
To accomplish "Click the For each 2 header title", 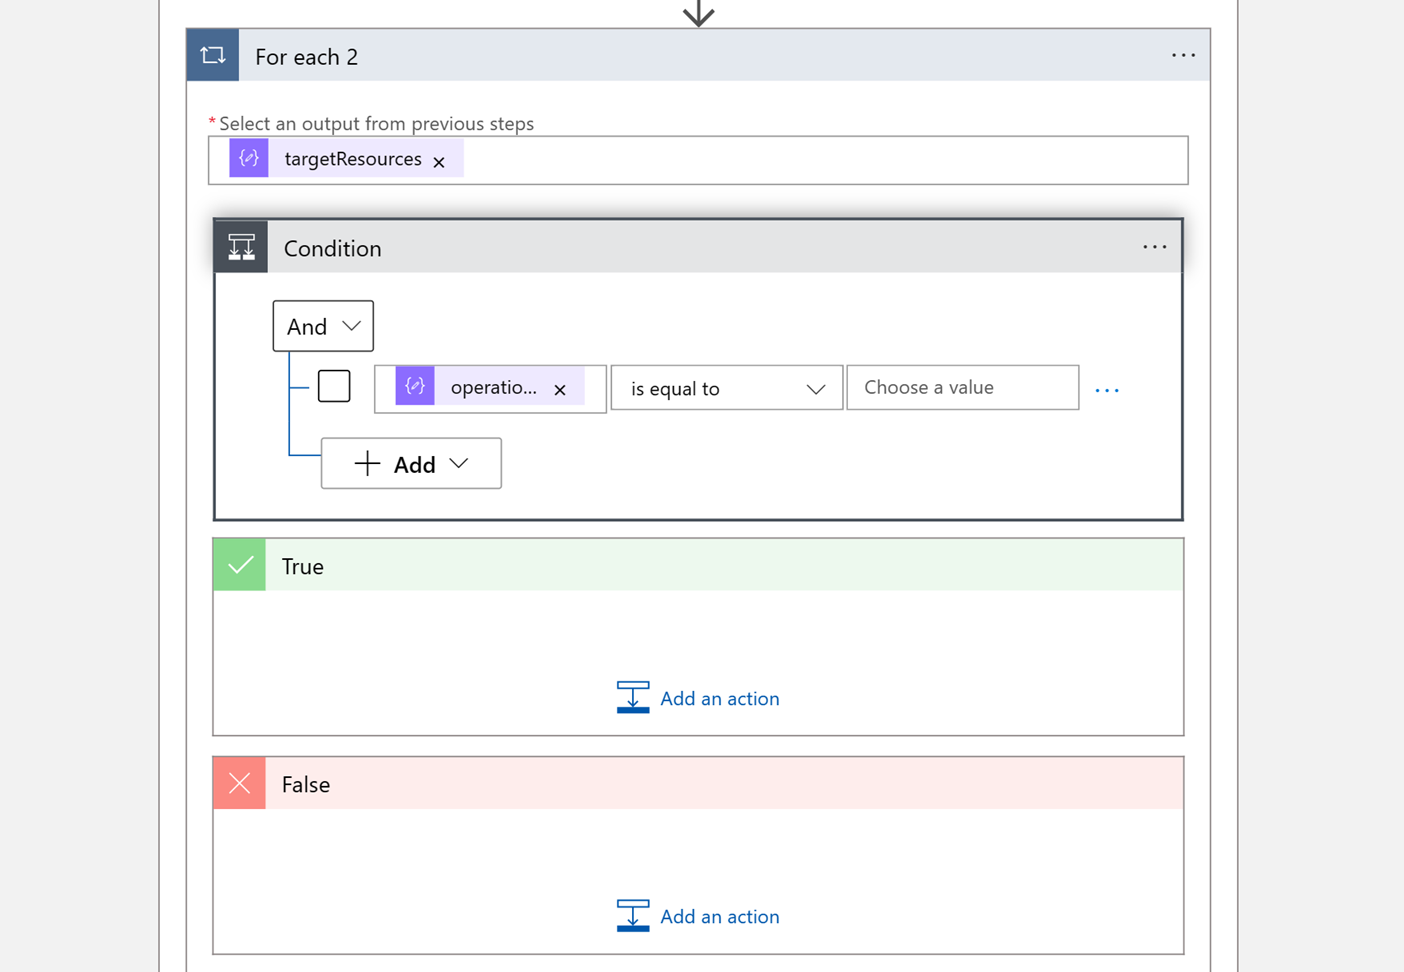I will 306,57.
